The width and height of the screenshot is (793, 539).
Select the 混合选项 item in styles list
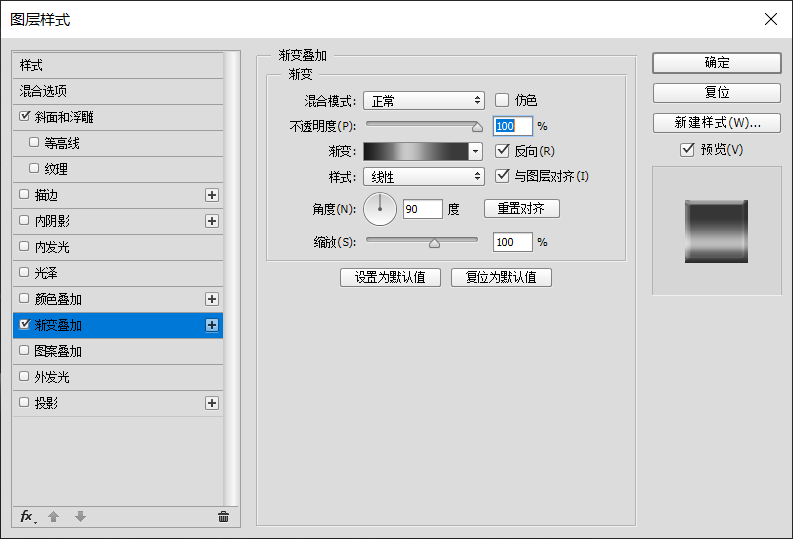[x=118, y=92]
